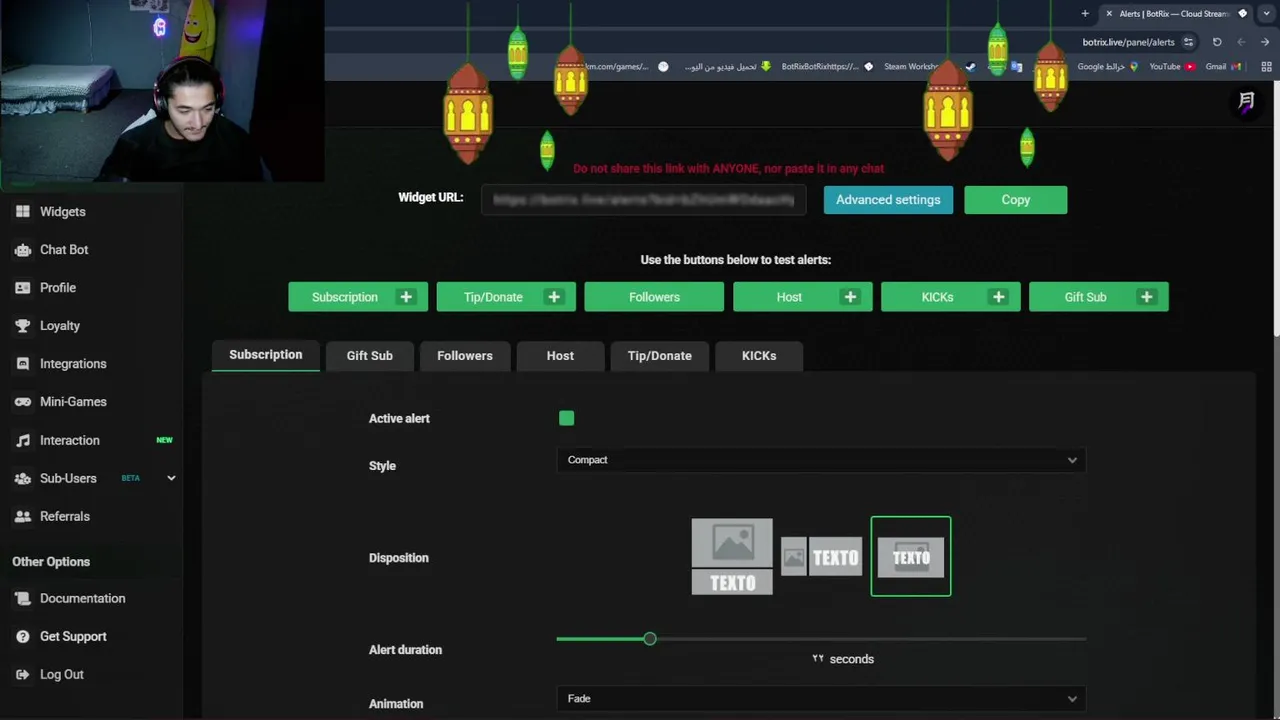
Task: Click the plus icon on KICKs test button
Action: pos(998,297)
